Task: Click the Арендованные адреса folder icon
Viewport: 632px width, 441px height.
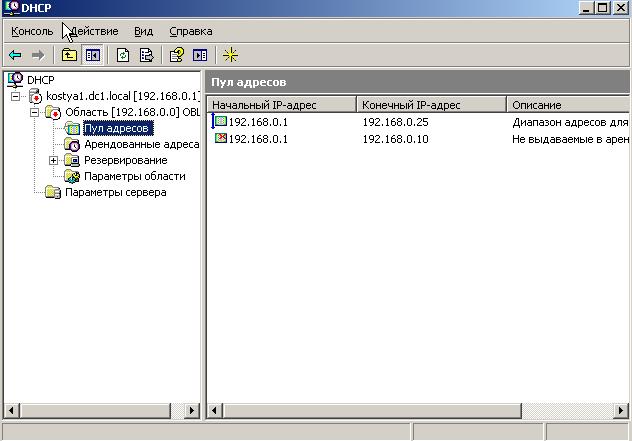Action: point(72,144)
